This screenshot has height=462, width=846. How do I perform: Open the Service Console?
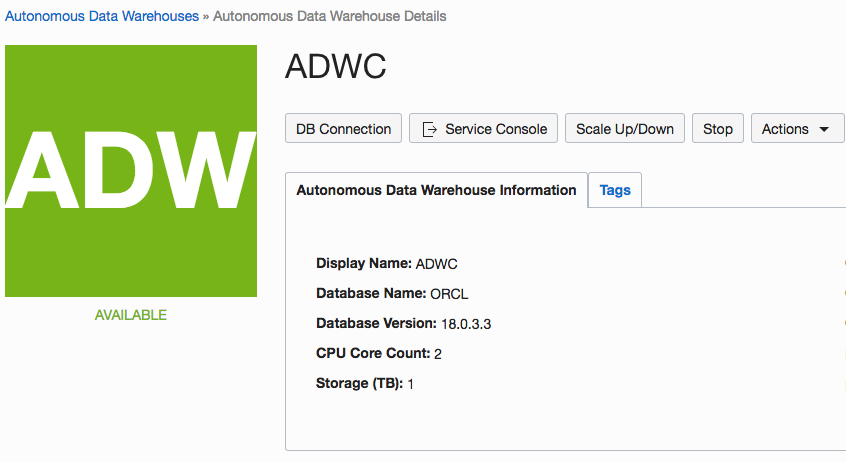coord(483,128)
